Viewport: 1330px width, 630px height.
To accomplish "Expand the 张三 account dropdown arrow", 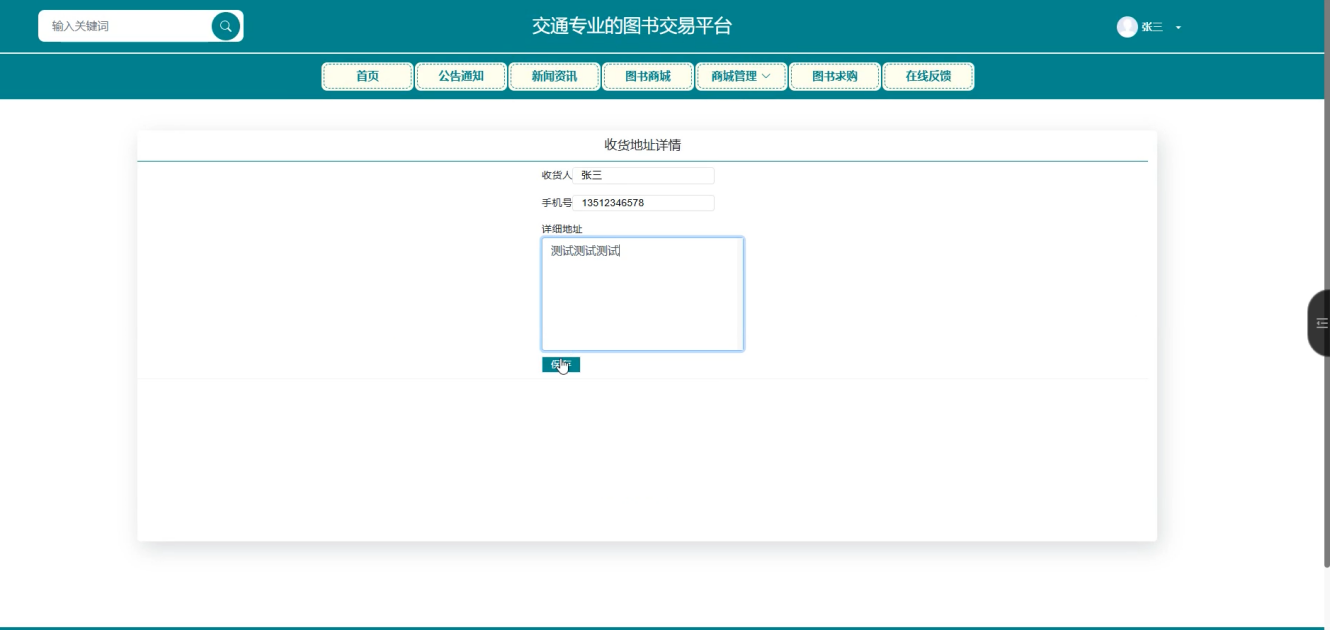I will pyautogui.click(x=1178, y=28).
